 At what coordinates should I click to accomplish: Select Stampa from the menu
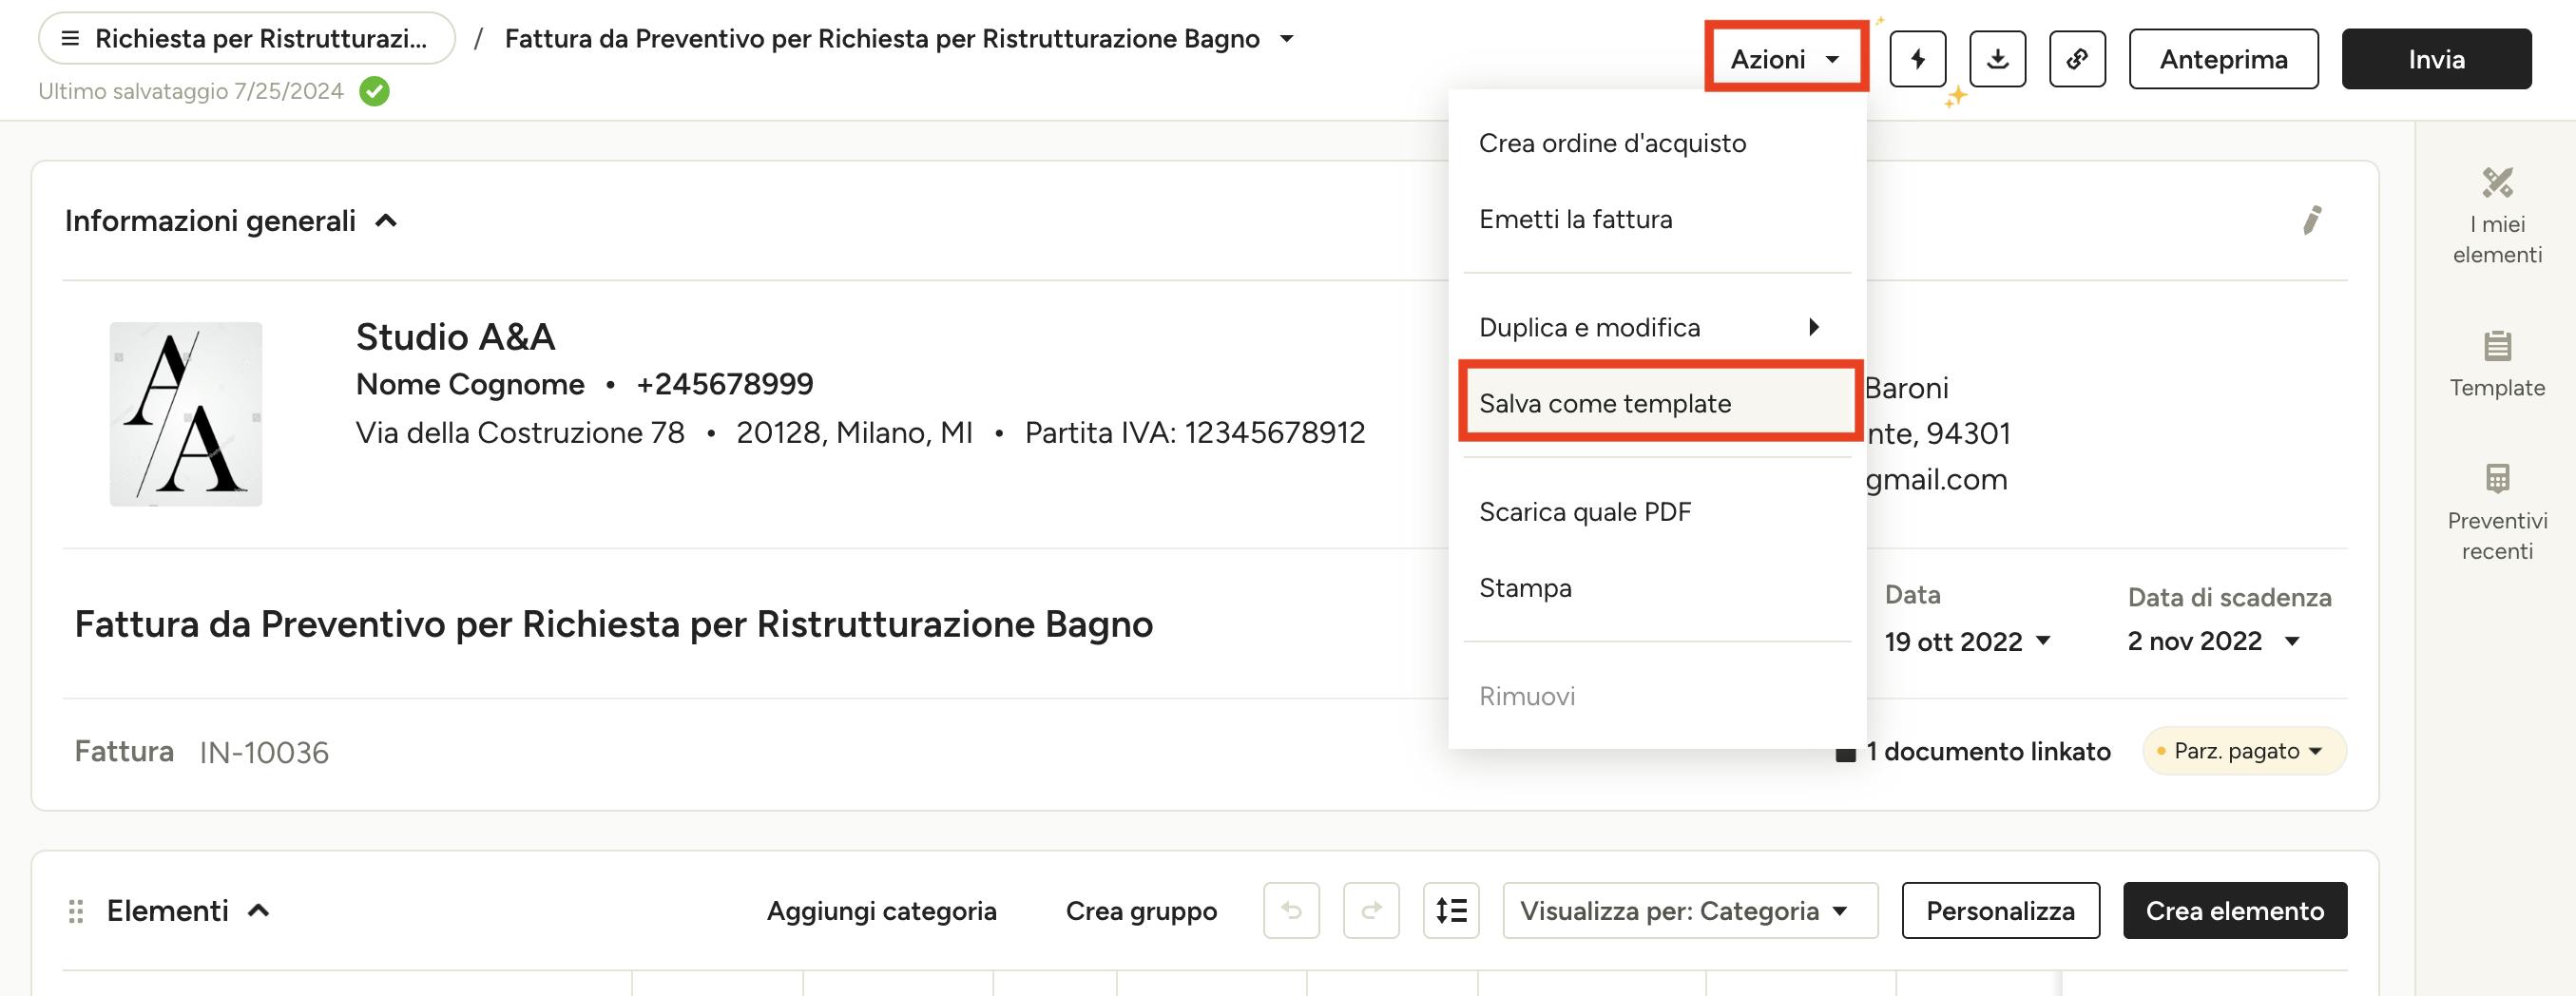[1657, 587]
